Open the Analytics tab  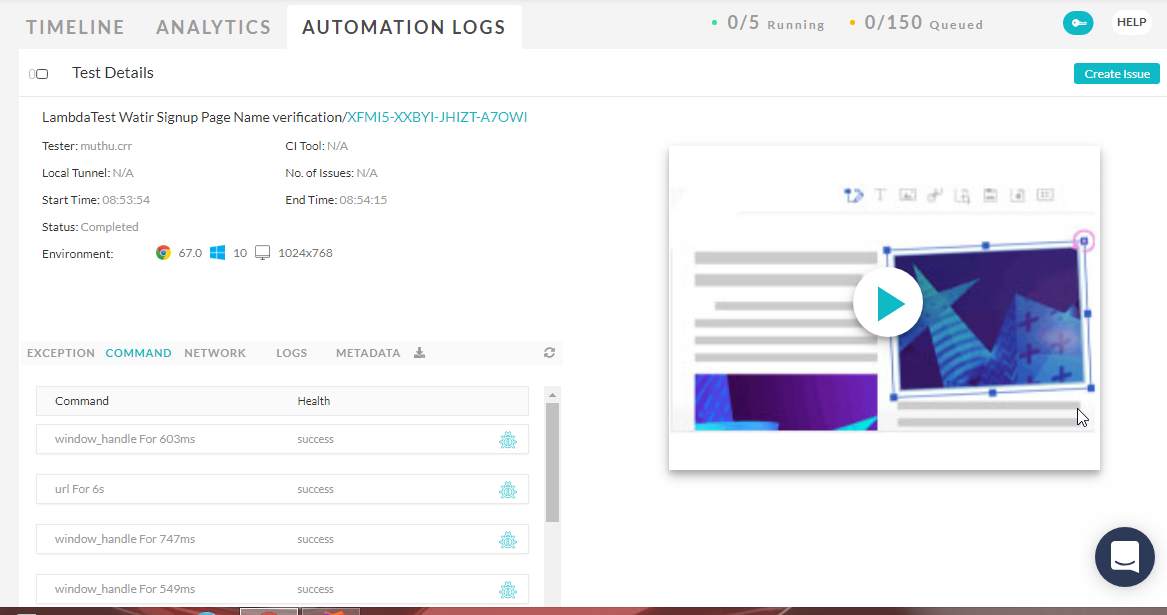[x=213, y=27]
